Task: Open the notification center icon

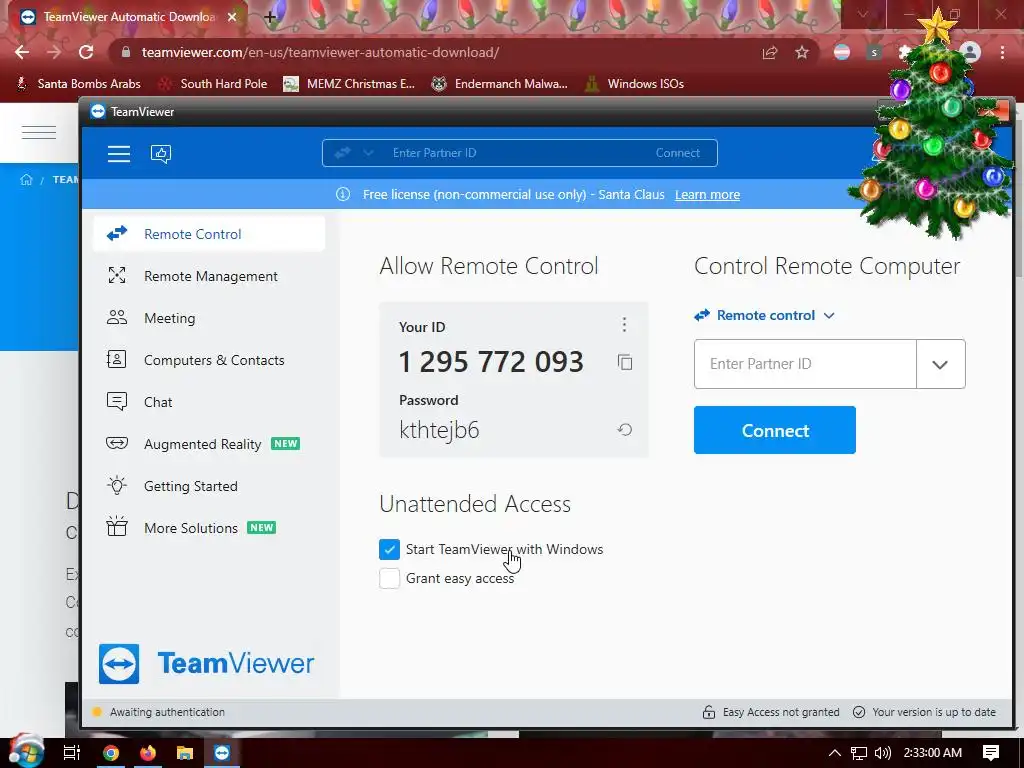Action: 991,753
